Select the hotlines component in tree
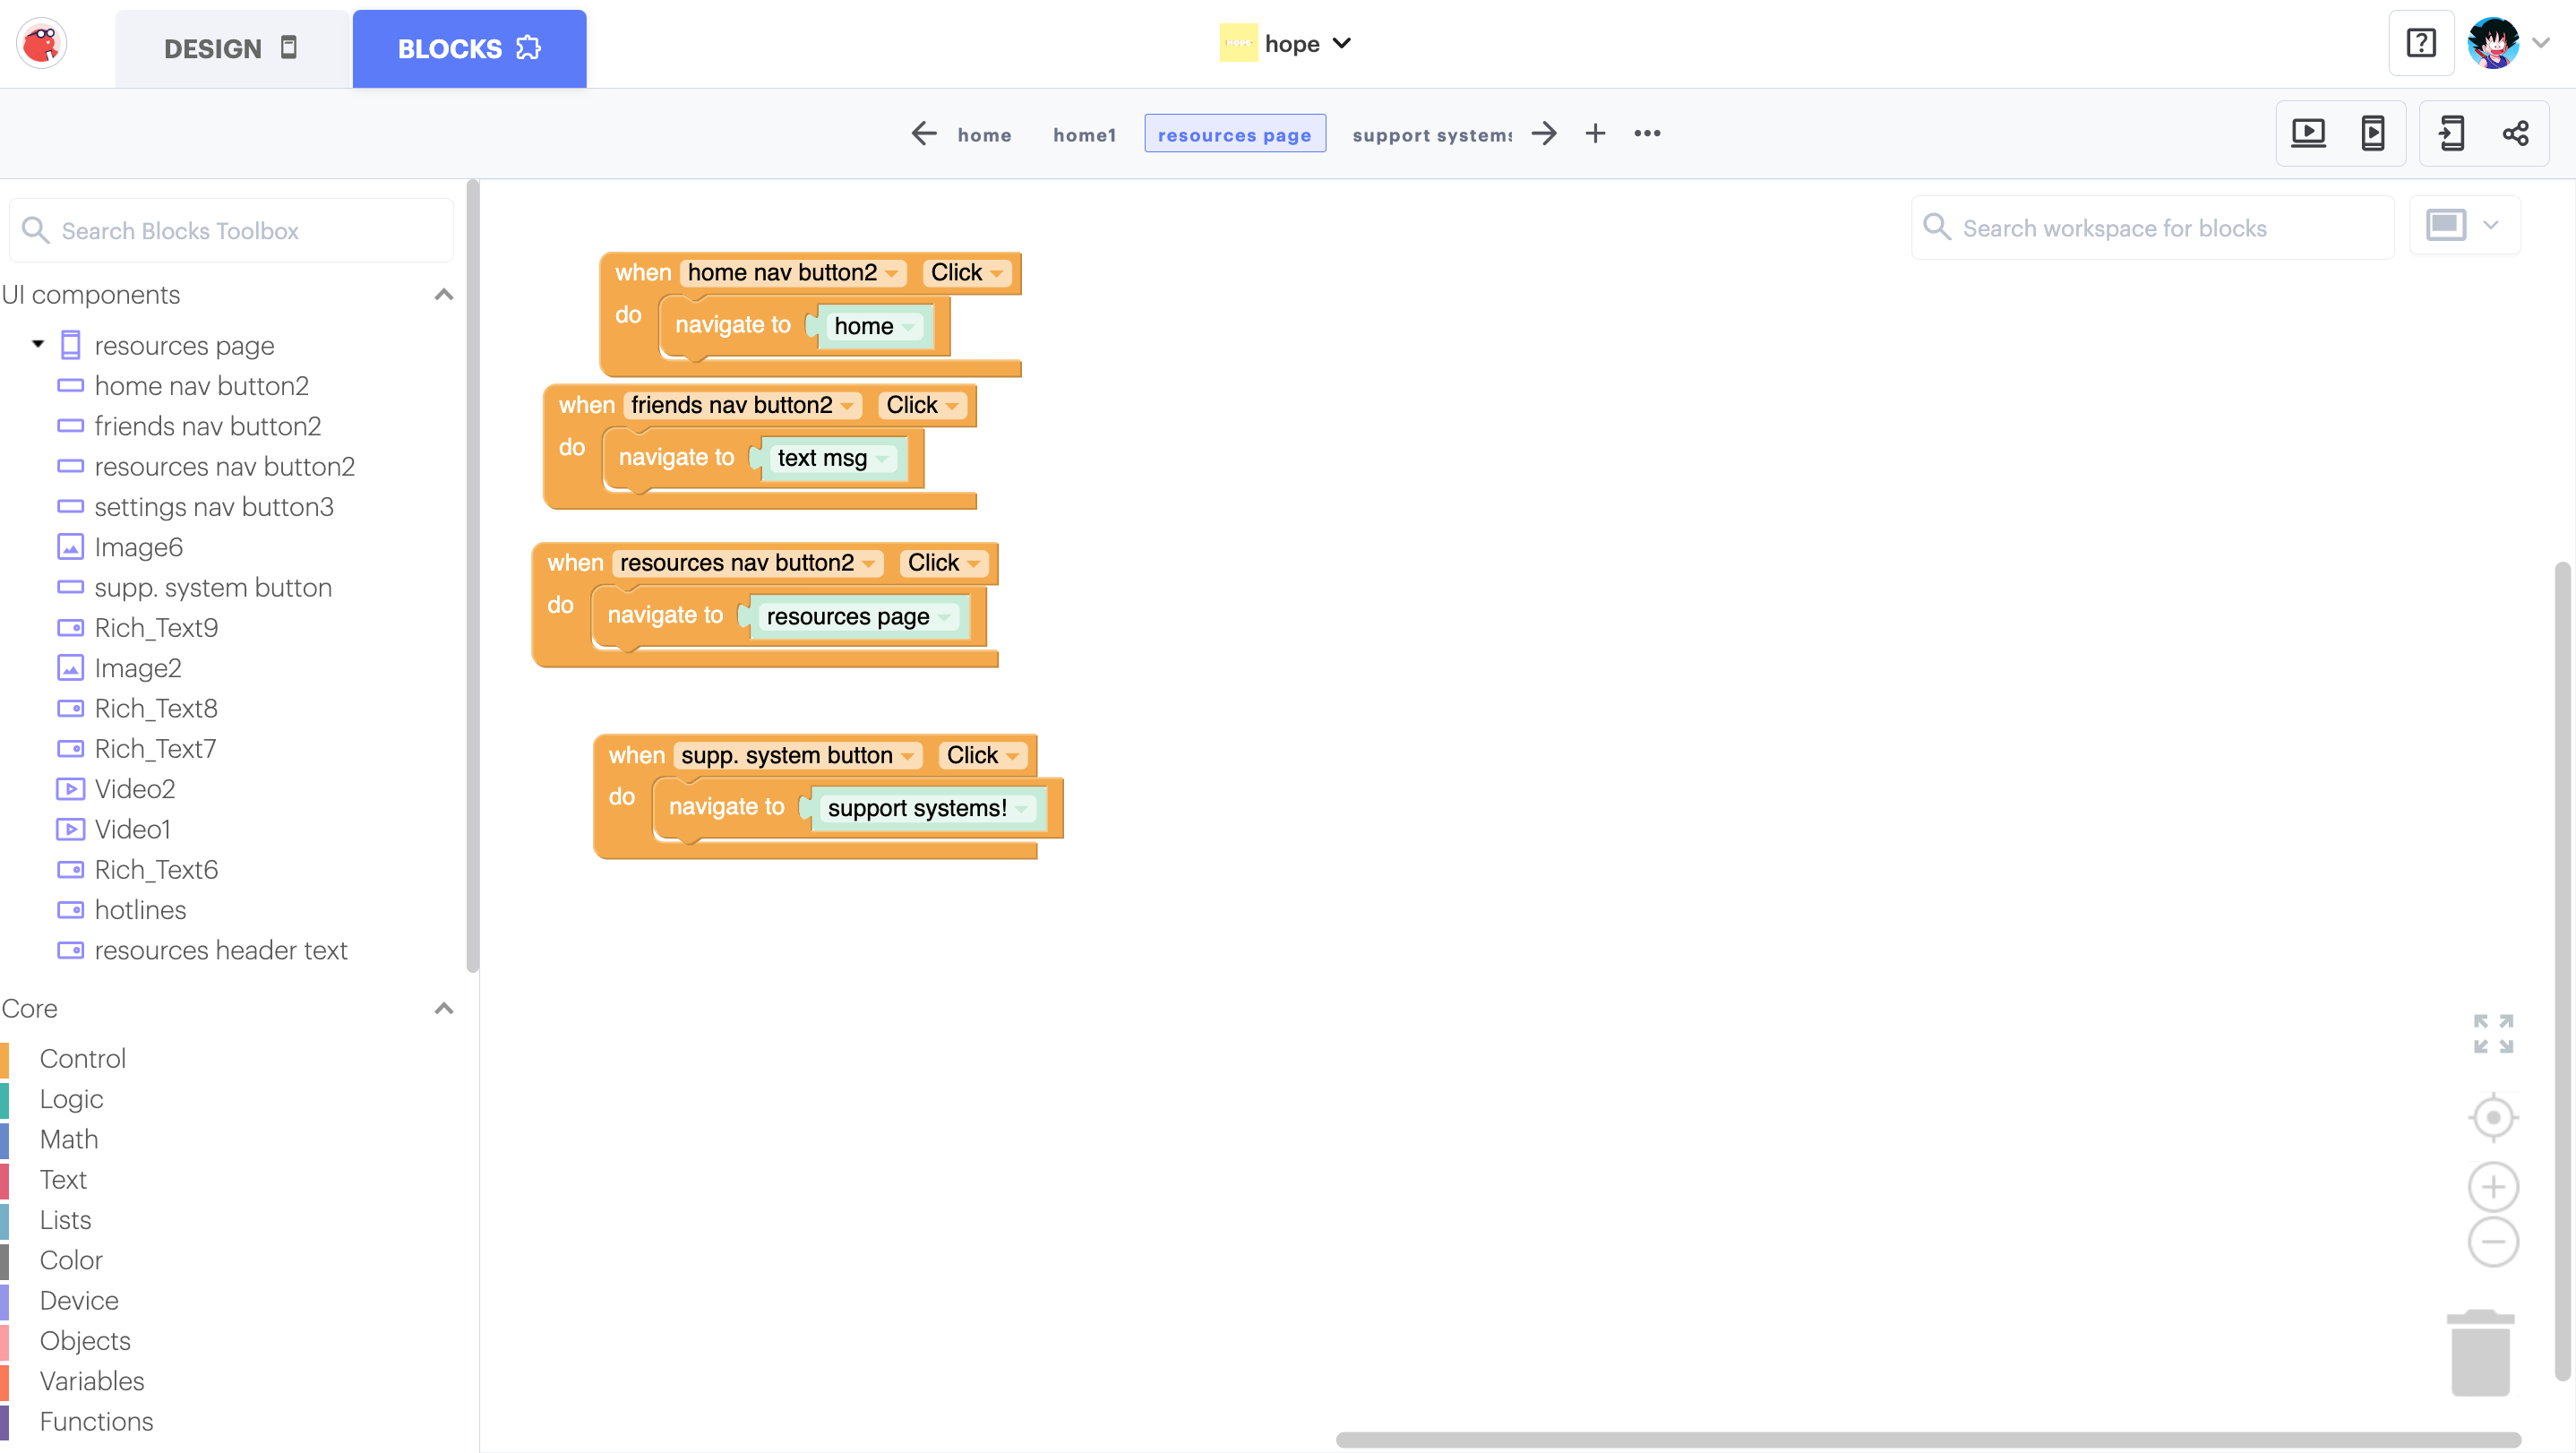The image size is (2576, 1453). pos(140,909)
